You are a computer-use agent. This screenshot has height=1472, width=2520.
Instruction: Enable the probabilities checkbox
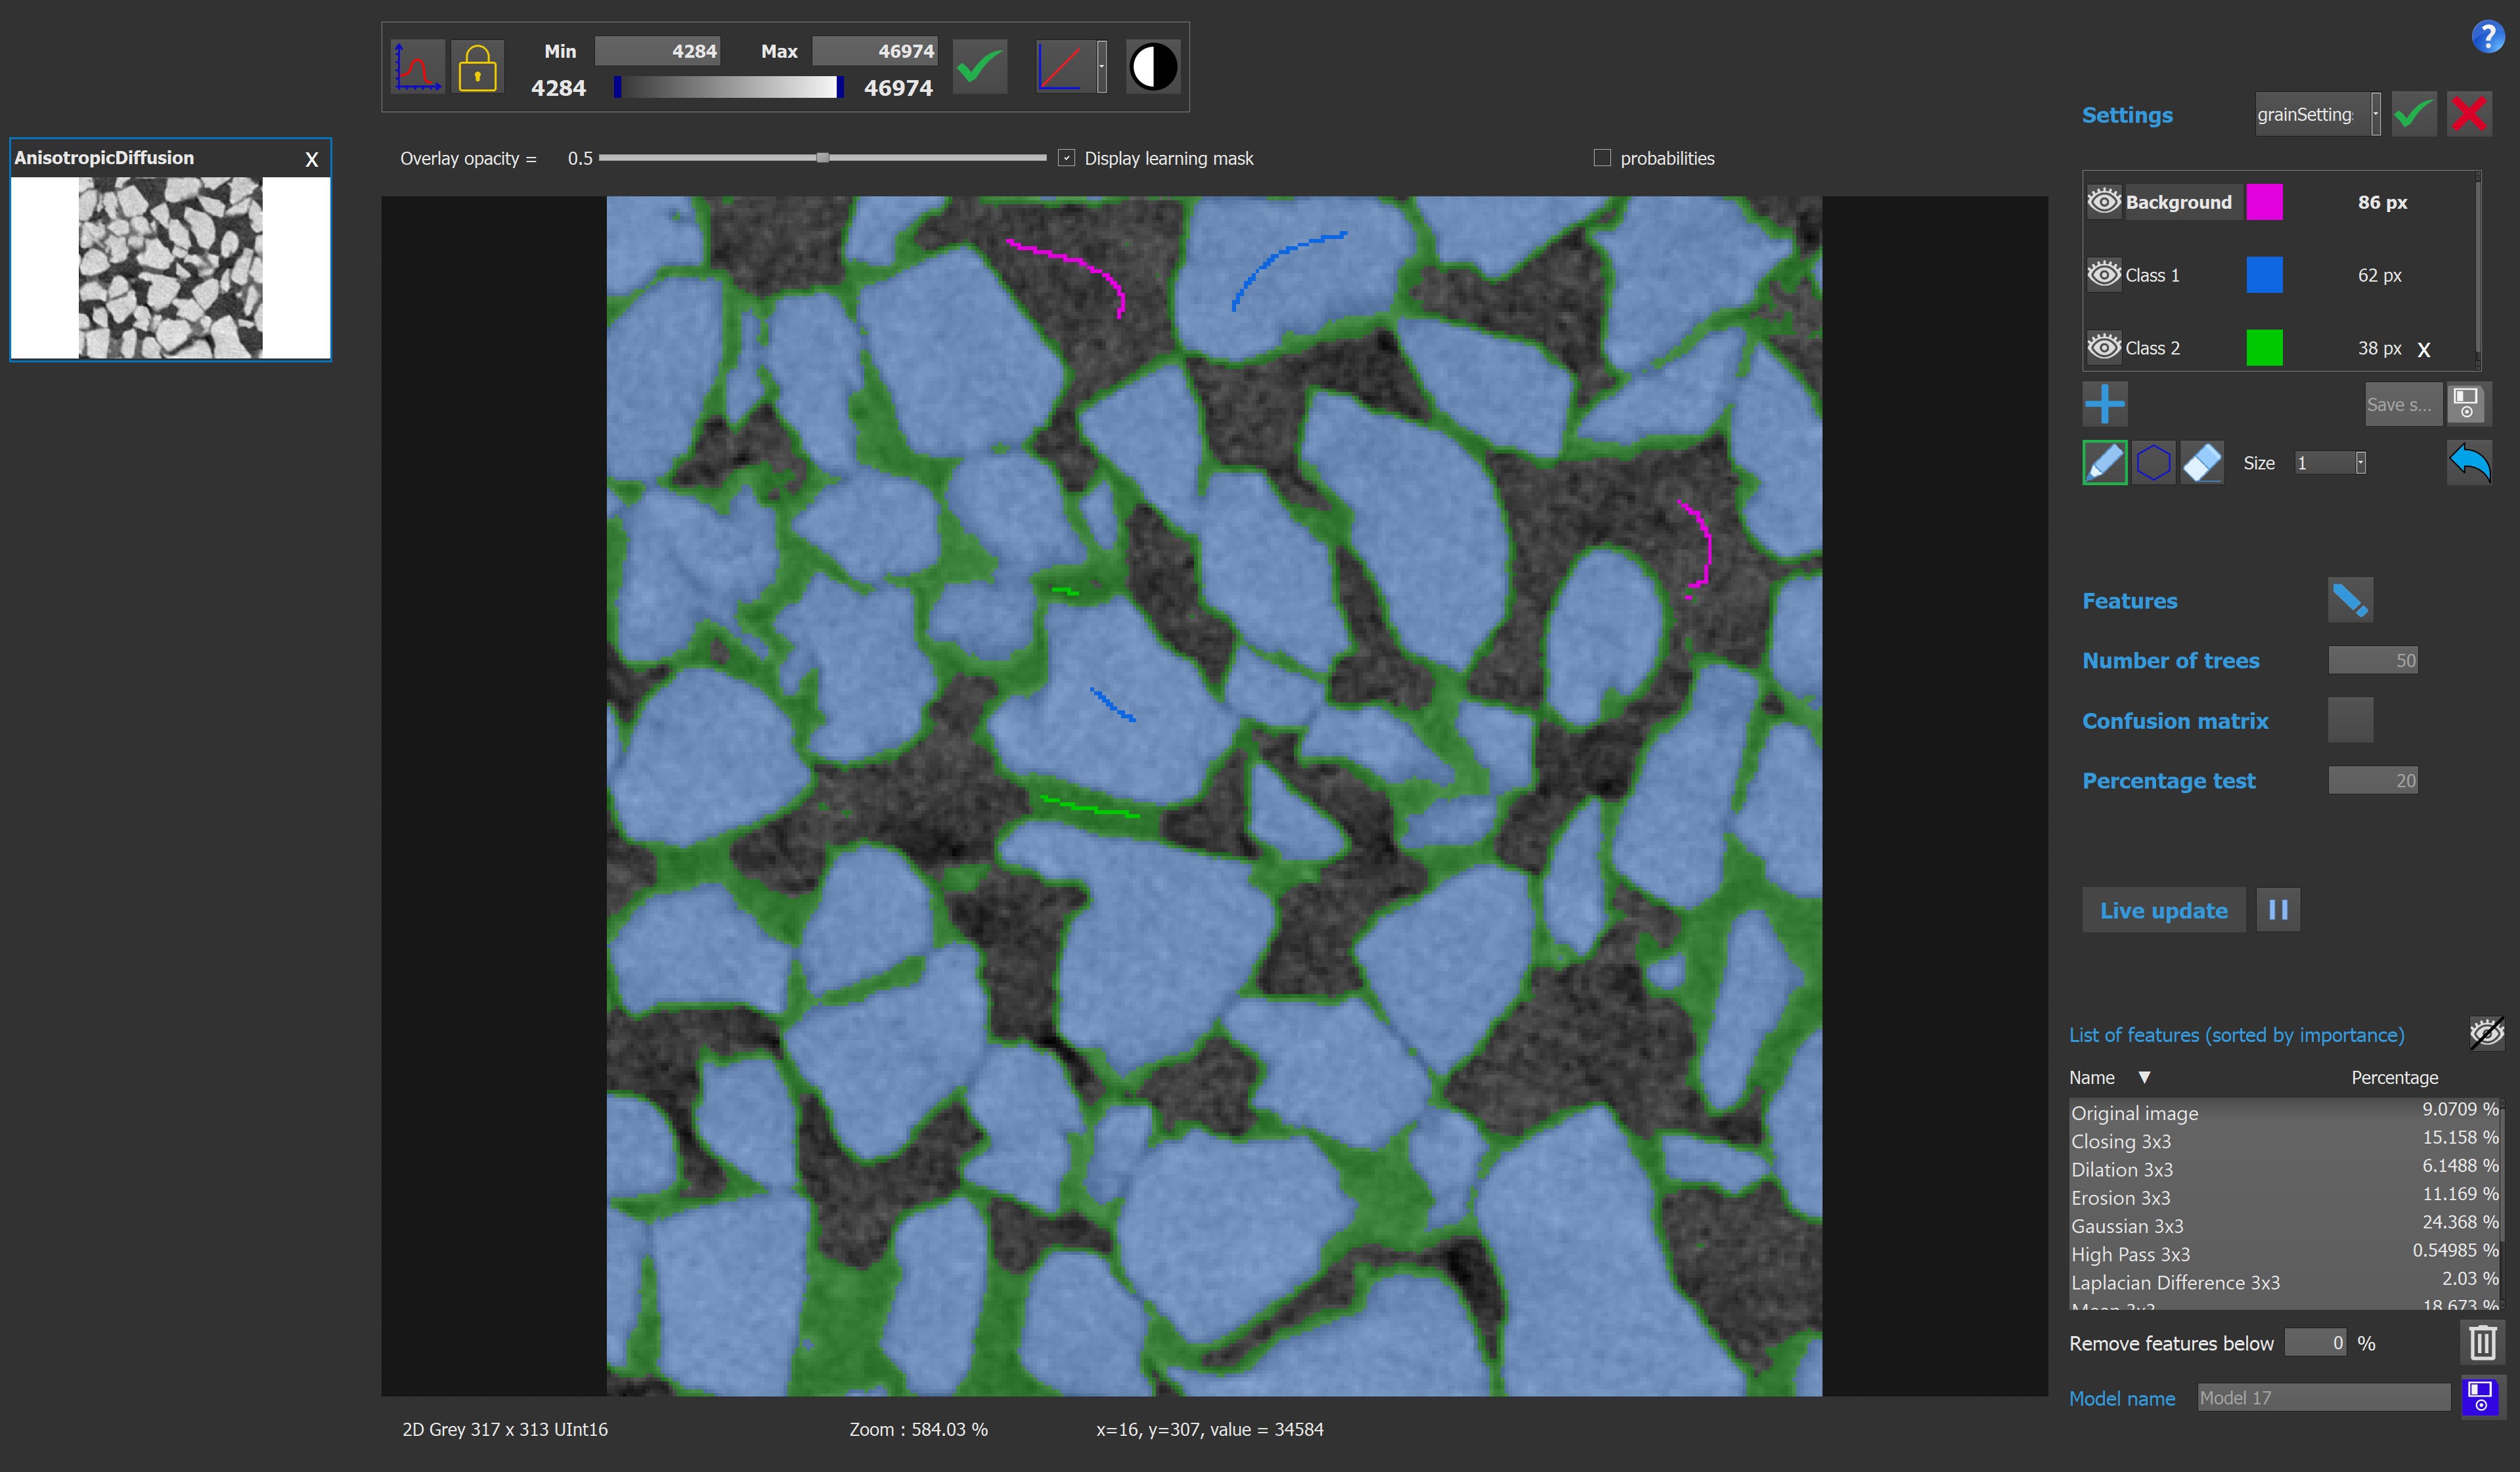click(x=1602, y=158)
